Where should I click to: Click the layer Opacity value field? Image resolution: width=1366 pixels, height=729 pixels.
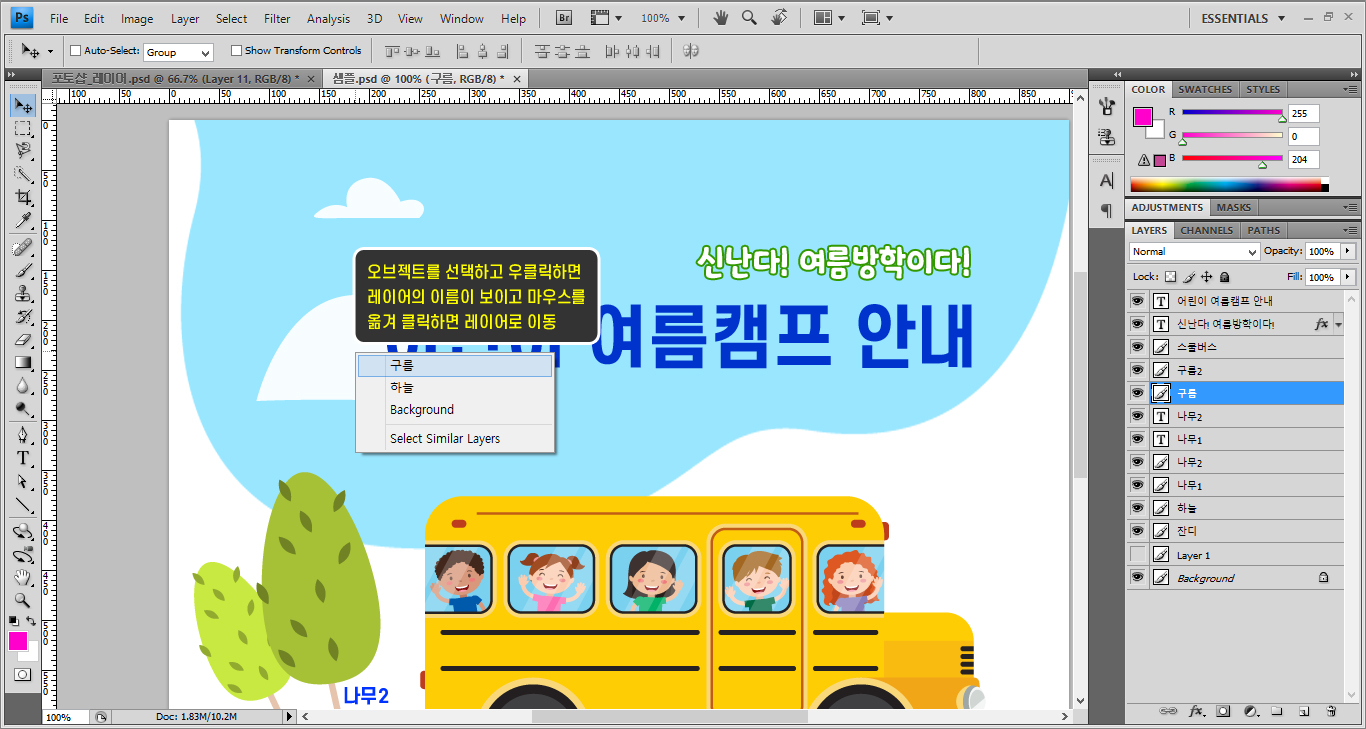(x=1322, y=252)
